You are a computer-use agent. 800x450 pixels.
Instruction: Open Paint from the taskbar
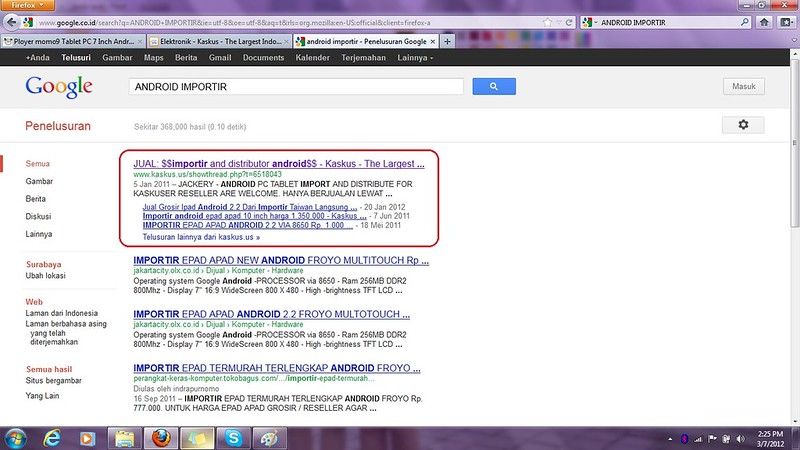point(270,439)
